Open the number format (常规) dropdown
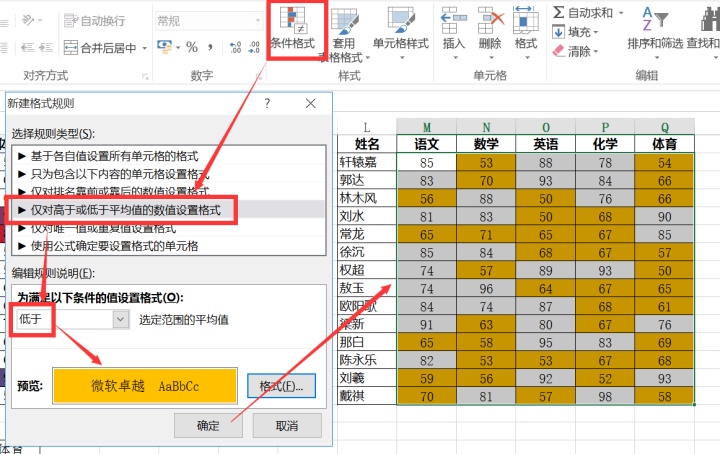Image resolution: width=720 pixels, height=454 pixels. [258, 20]
